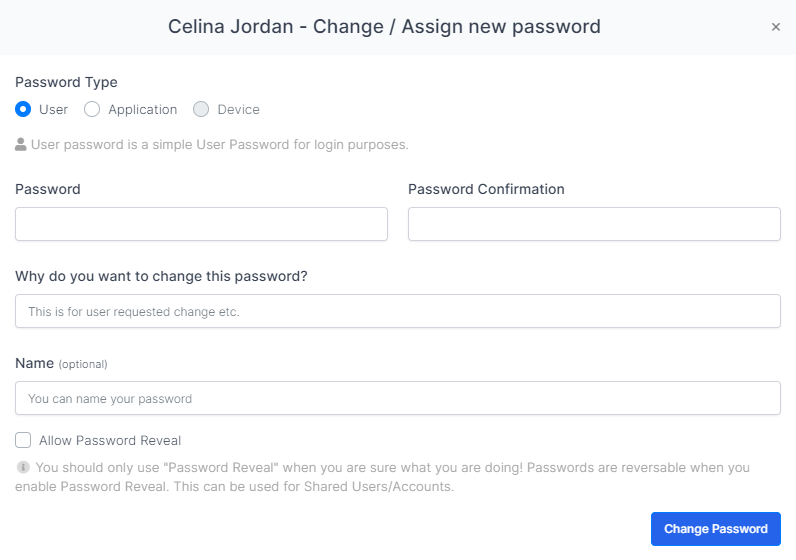Pick the Device password type radio button

tap(201, 109)
